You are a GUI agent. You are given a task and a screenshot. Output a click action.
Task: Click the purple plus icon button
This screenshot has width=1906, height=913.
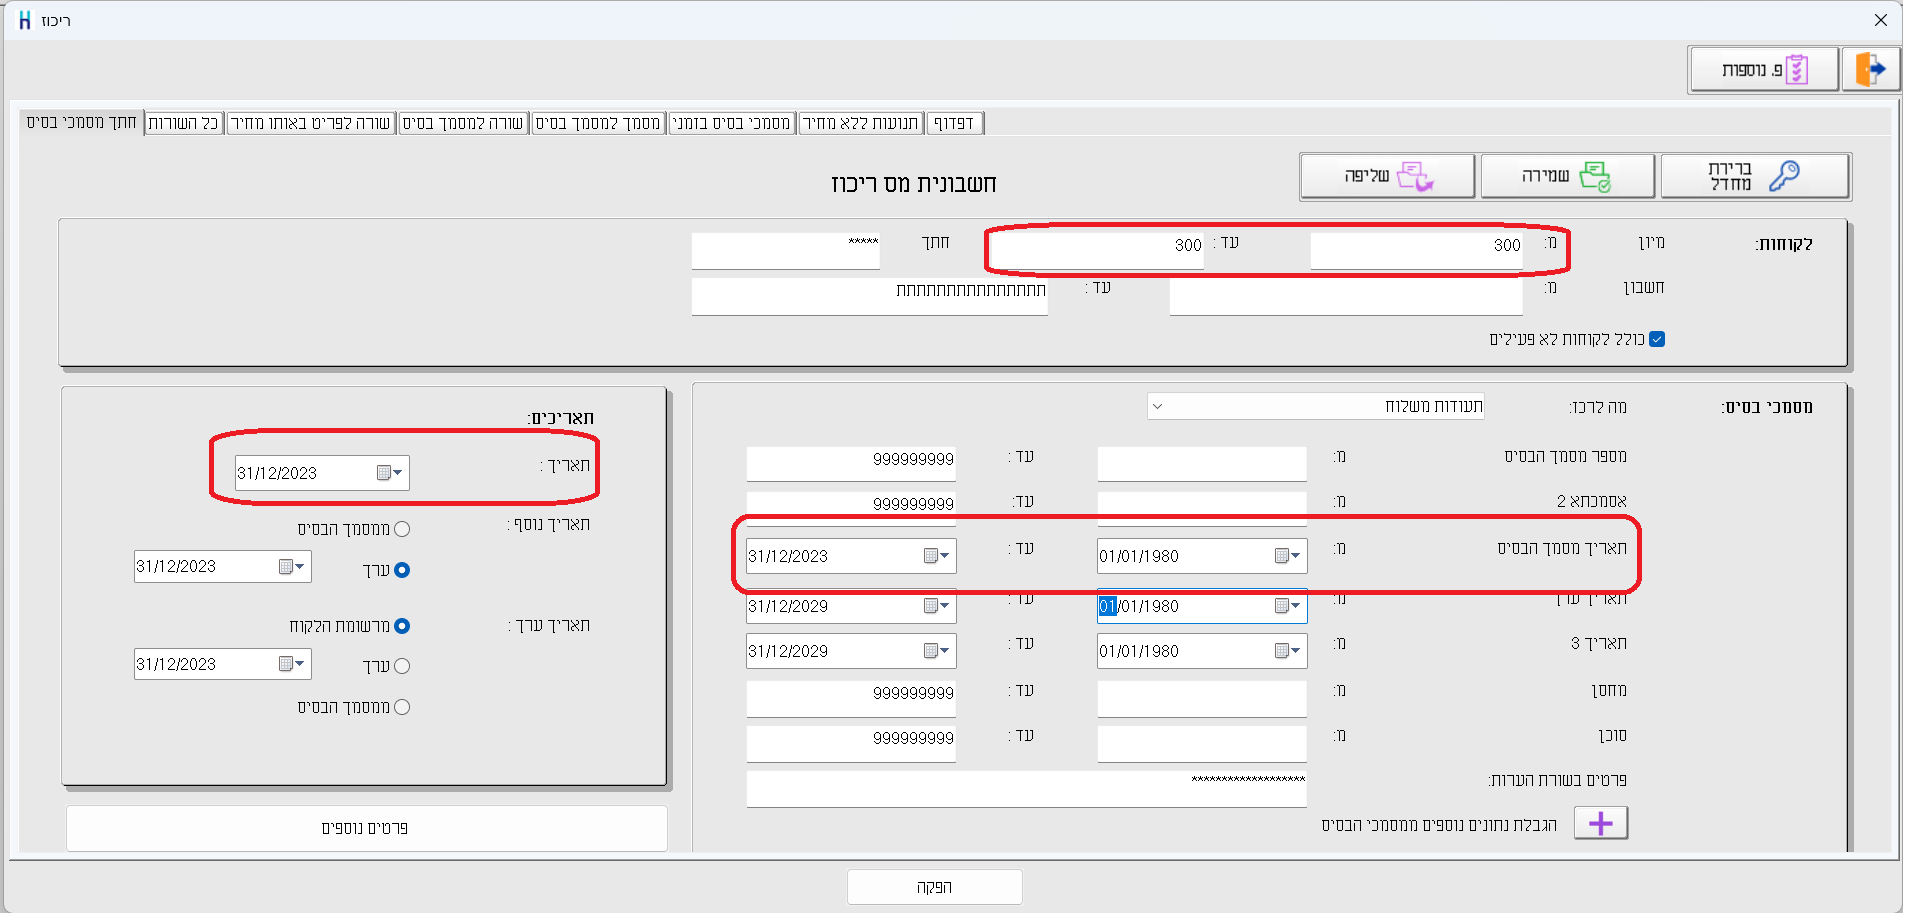(1601, 823)
